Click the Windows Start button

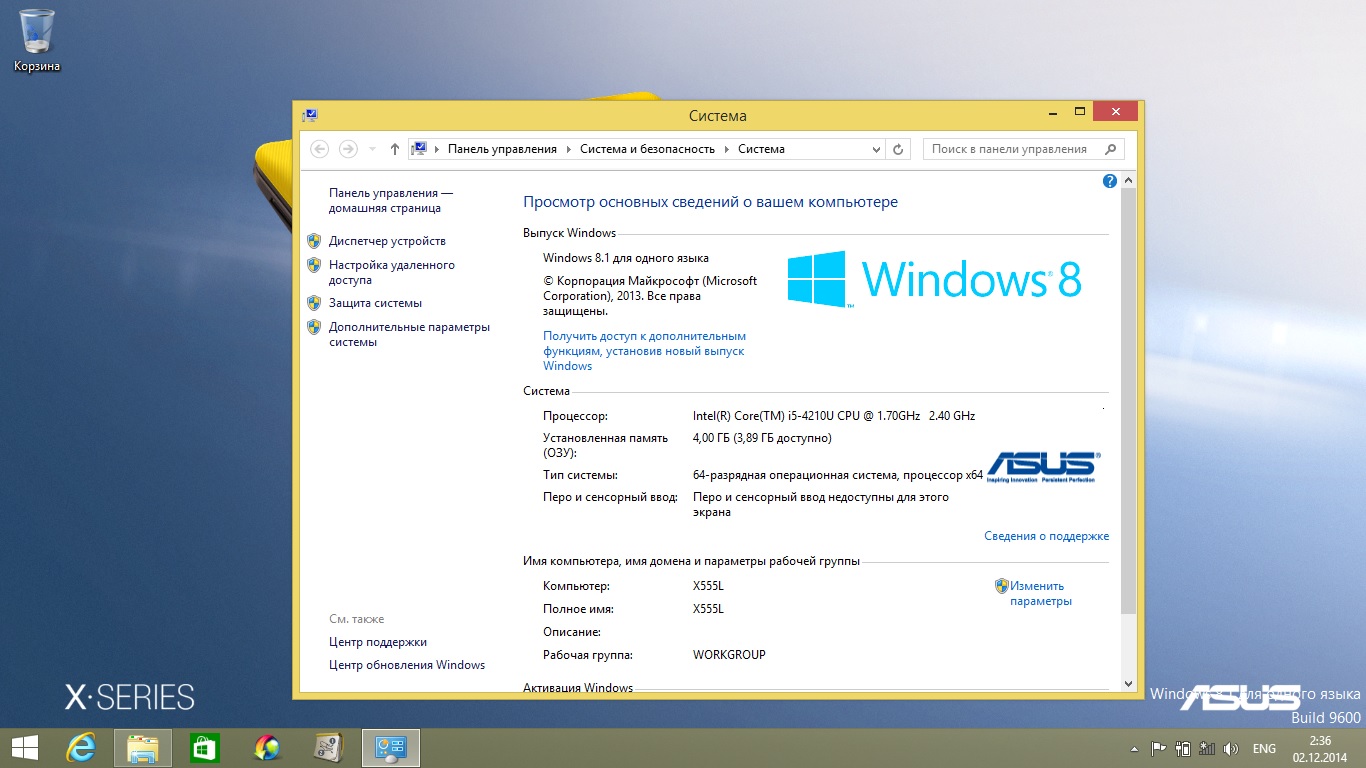25,747
